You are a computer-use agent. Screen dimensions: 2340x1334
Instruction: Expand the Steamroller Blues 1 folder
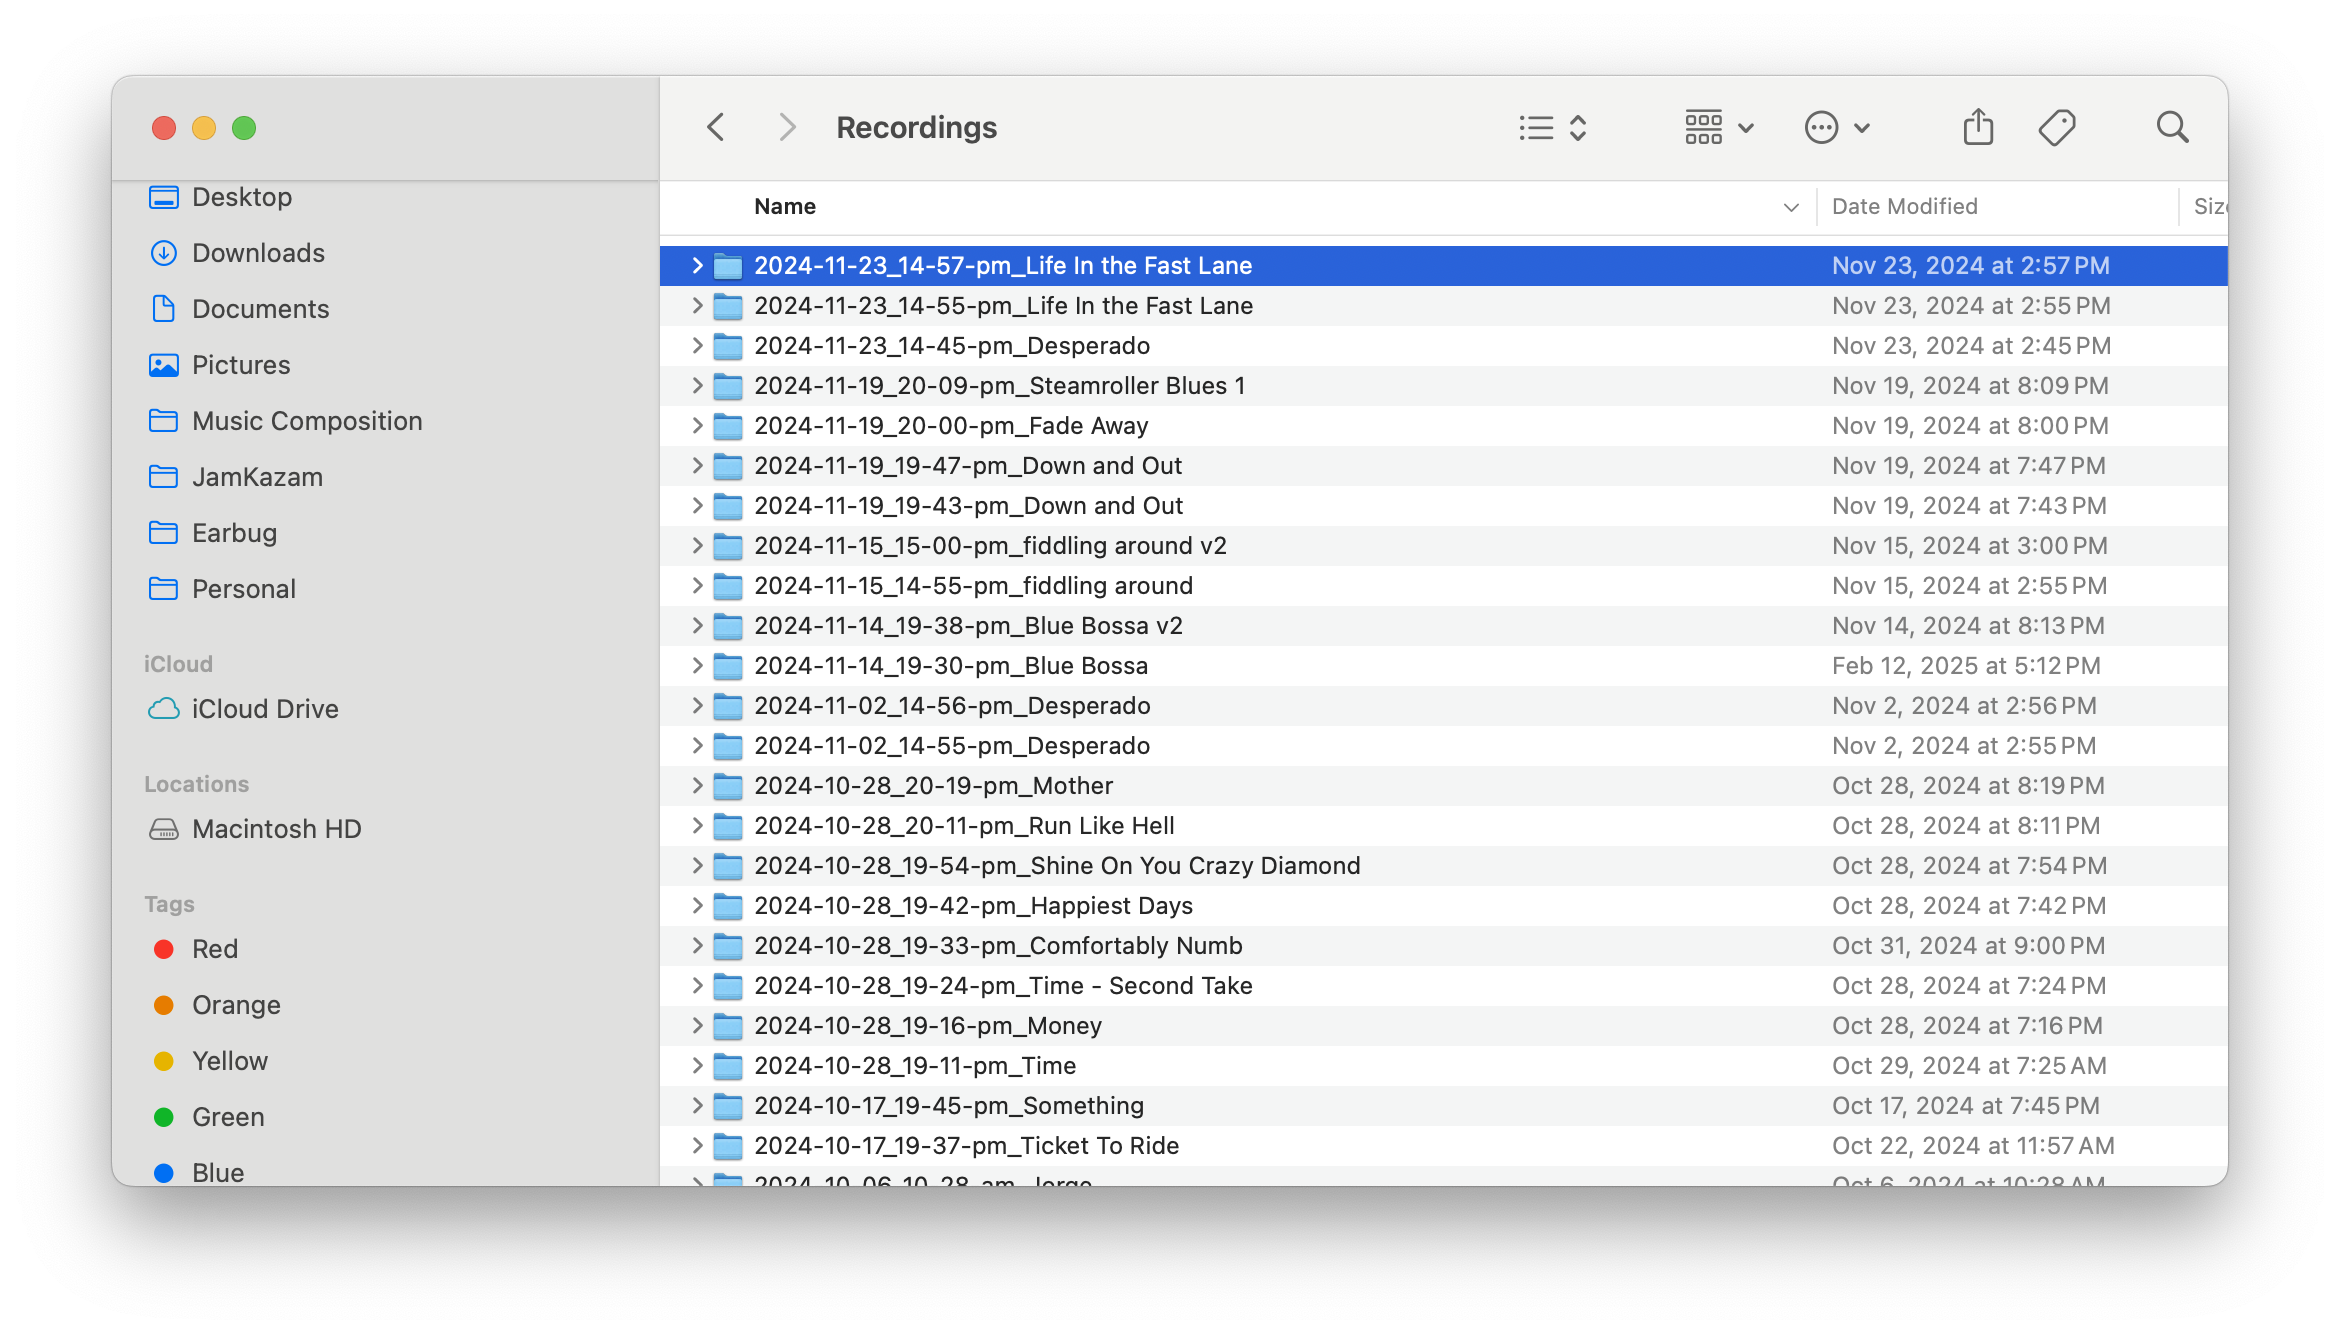697,386
